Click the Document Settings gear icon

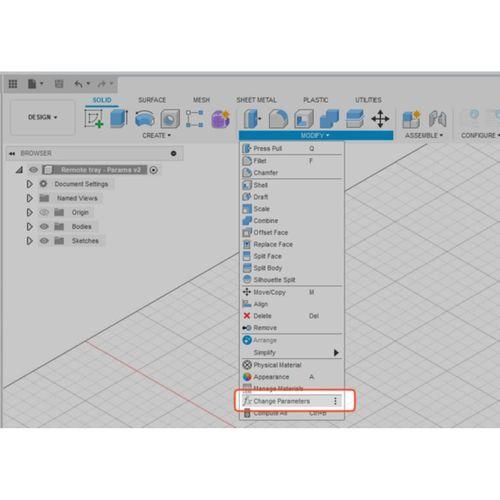coord(43,184)
